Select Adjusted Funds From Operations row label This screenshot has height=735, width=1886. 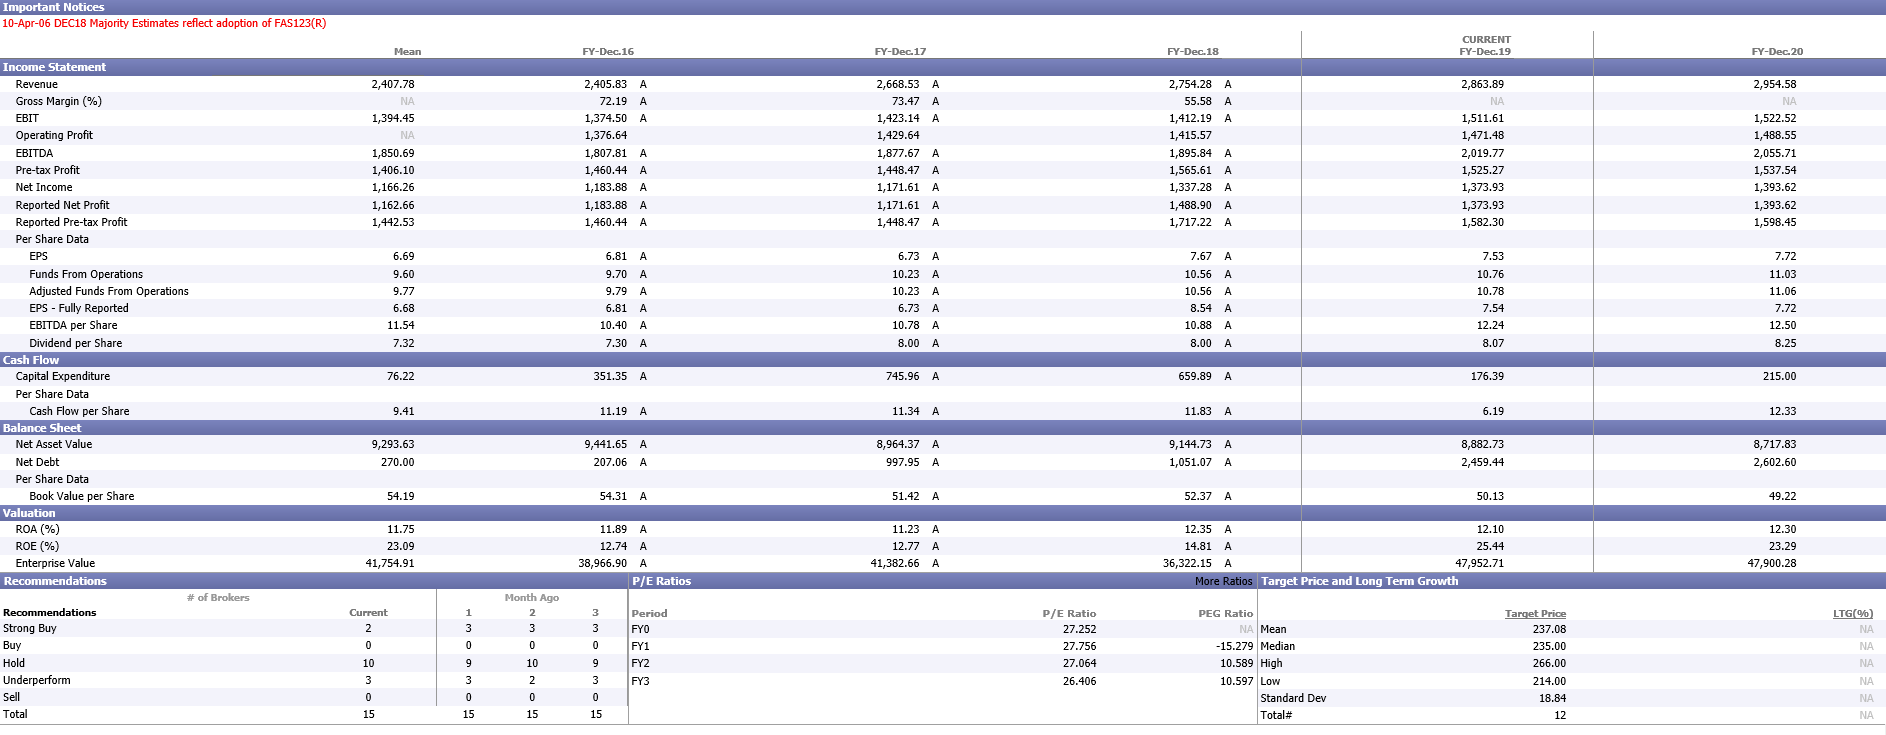(109, 291)
